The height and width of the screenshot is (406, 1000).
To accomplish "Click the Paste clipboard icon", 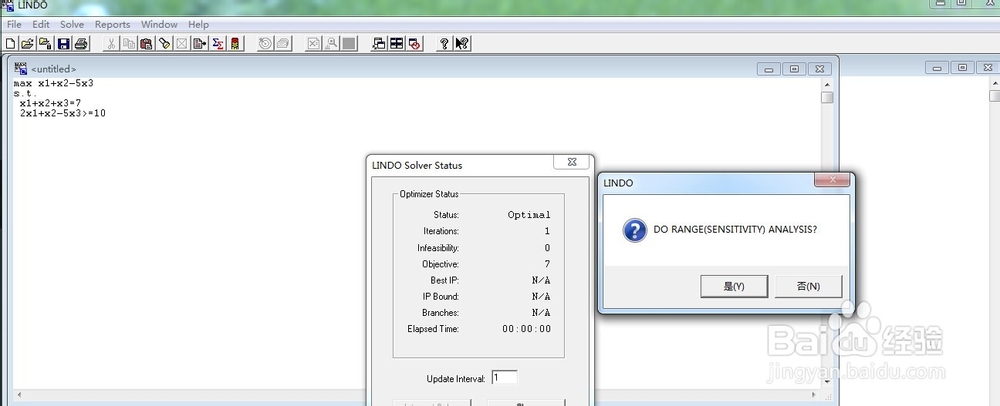I will 147,43.
